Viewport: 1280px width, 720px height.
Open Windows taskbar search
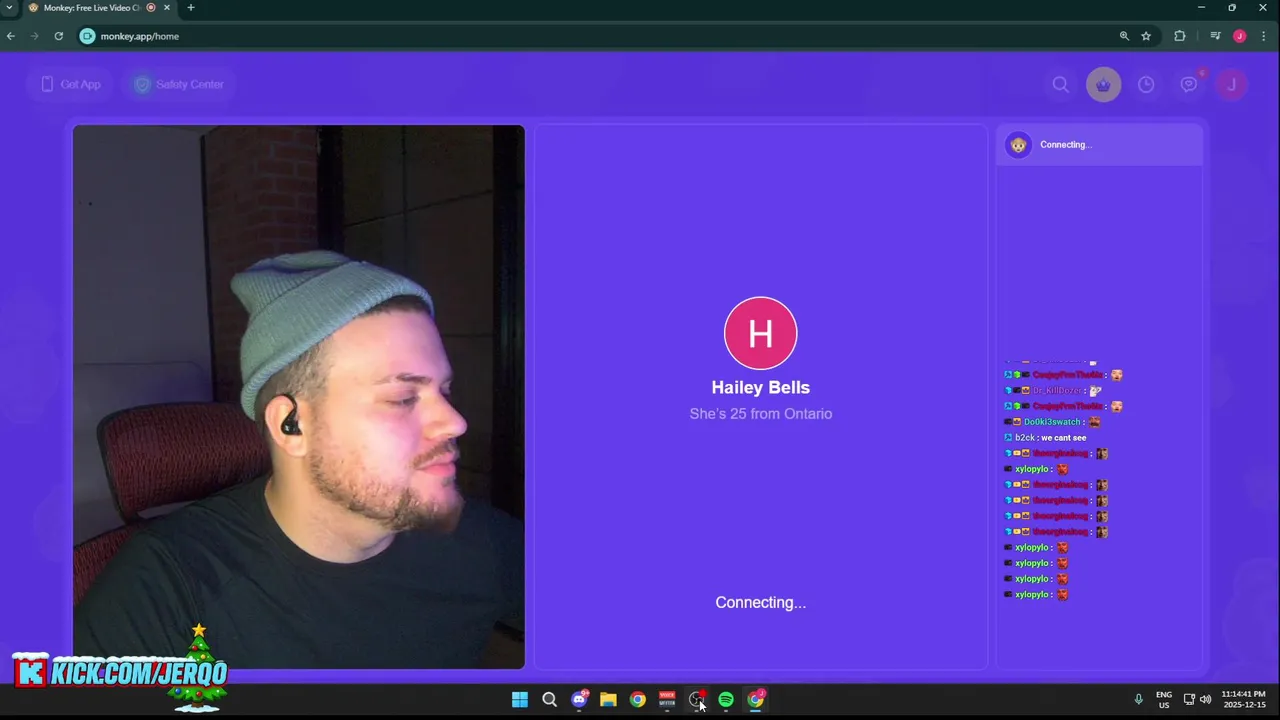549,700
